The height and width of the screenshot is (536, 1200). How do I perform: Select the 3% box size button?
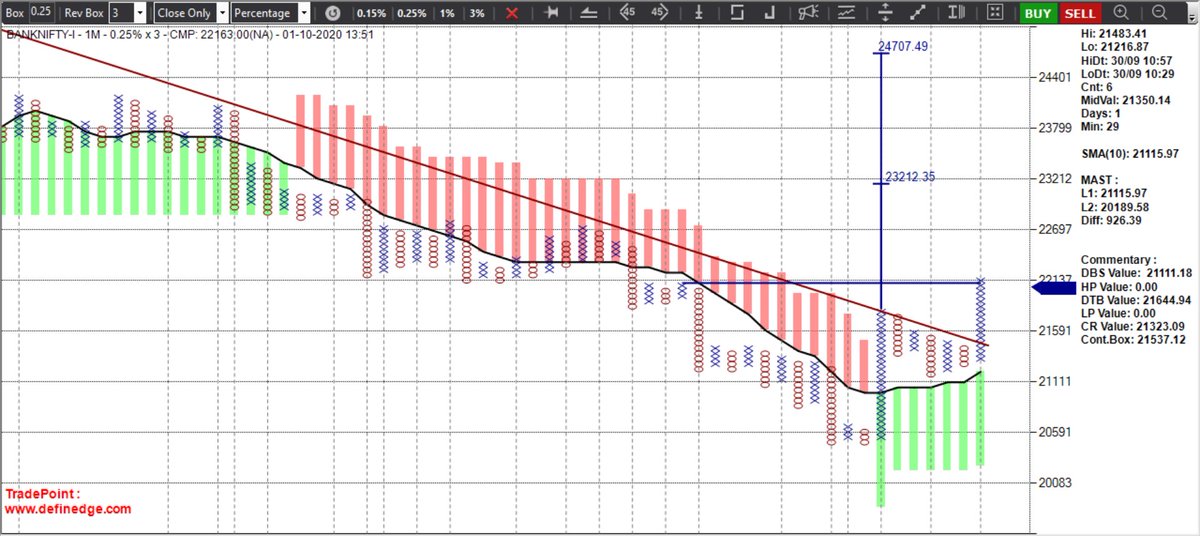pyautogui.click(x=477, y=13)
